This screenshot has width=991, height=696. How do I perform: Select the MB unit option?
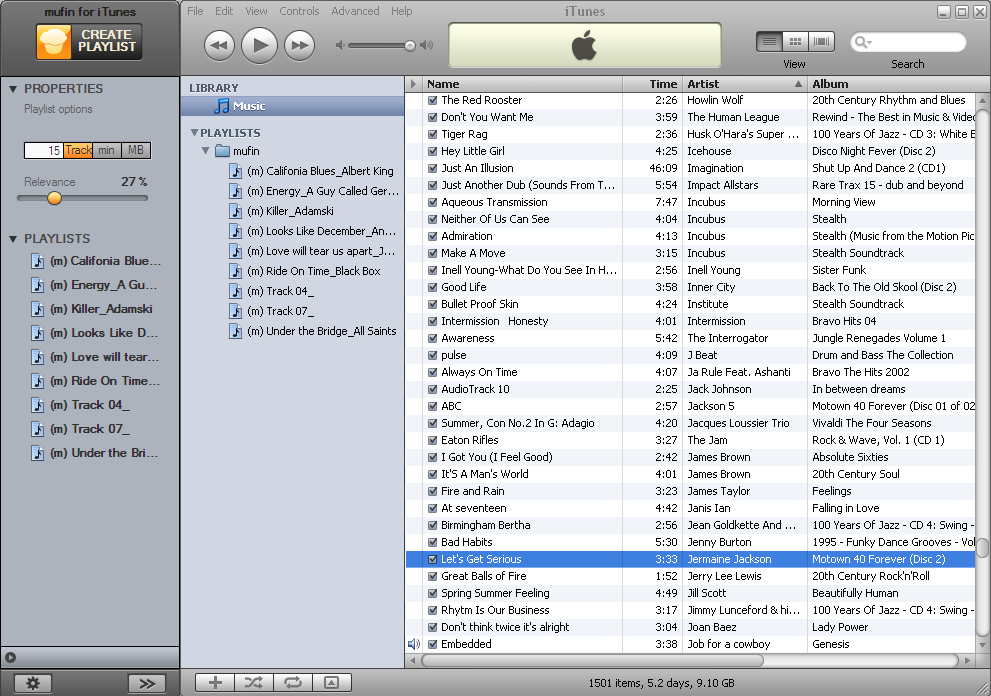136,150
